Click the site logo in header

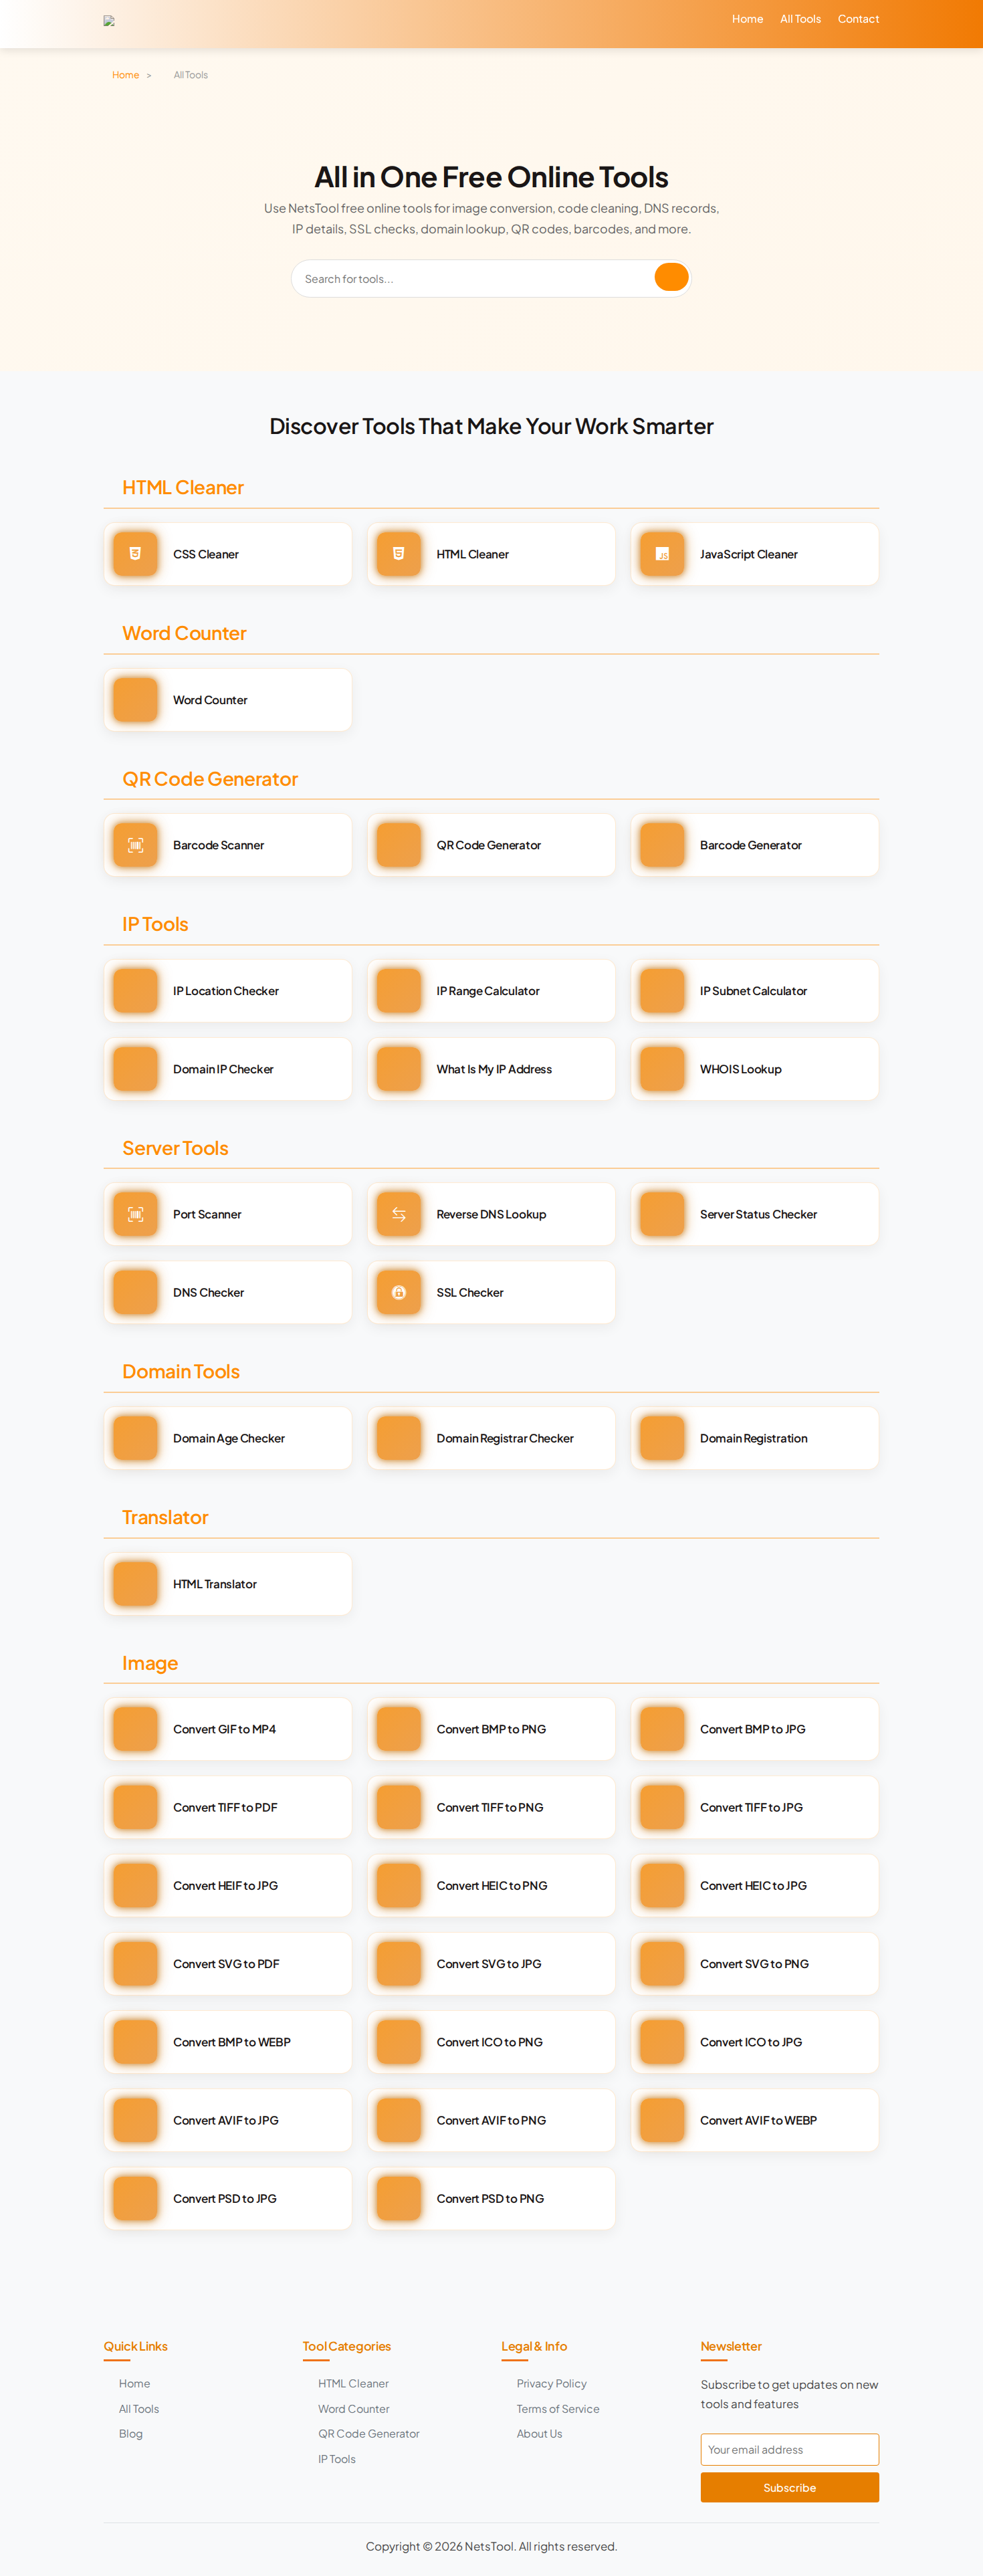tap(109, 20)
